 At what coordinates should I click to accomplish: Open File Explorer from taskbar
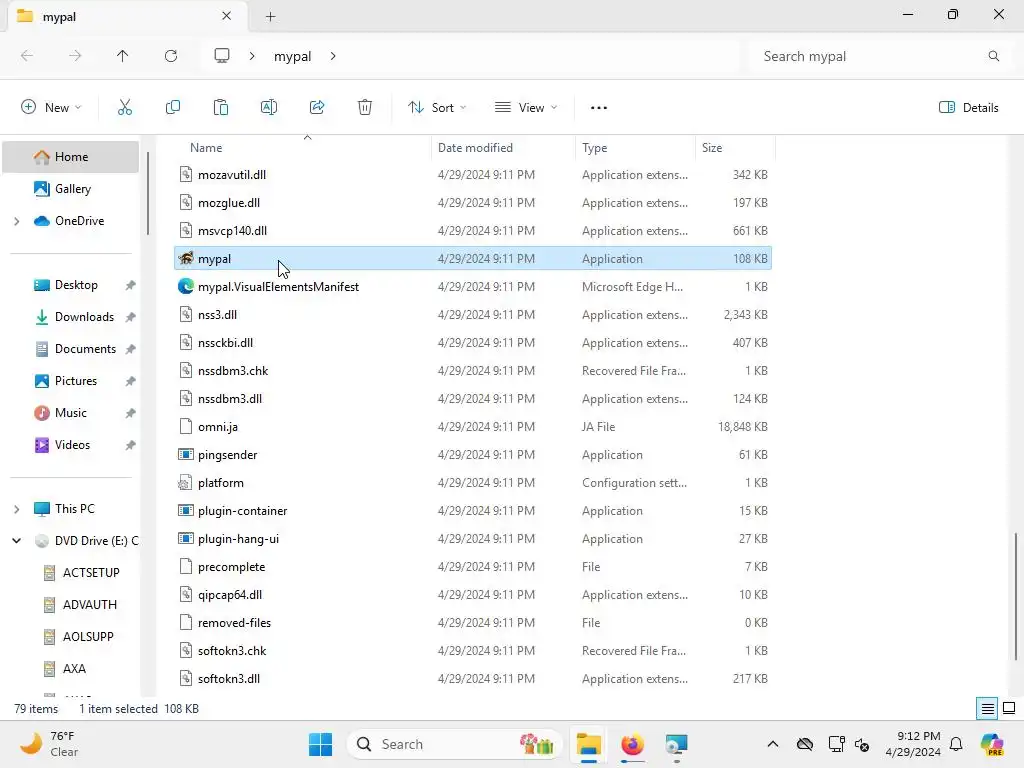point(588,744)
